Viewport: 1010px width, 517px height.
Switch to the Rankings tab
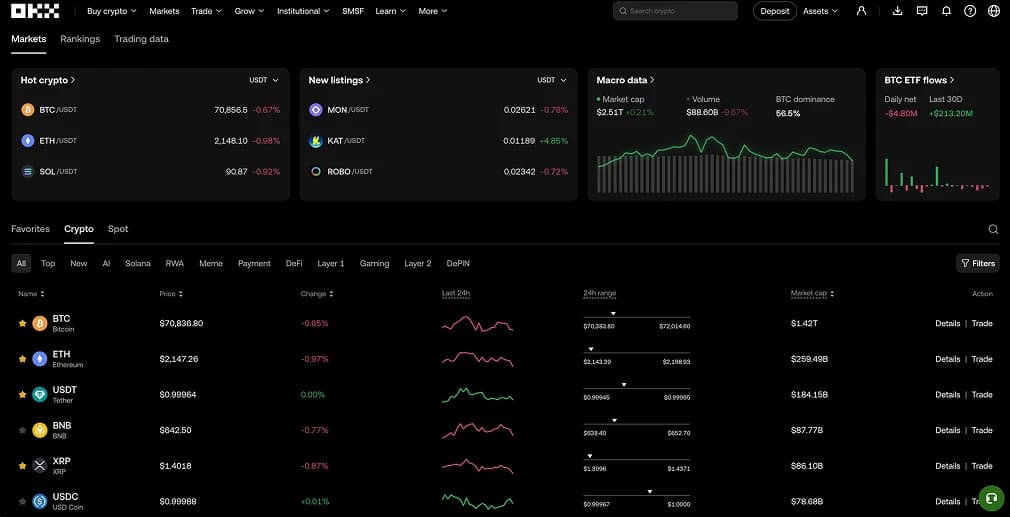[80, 39]
